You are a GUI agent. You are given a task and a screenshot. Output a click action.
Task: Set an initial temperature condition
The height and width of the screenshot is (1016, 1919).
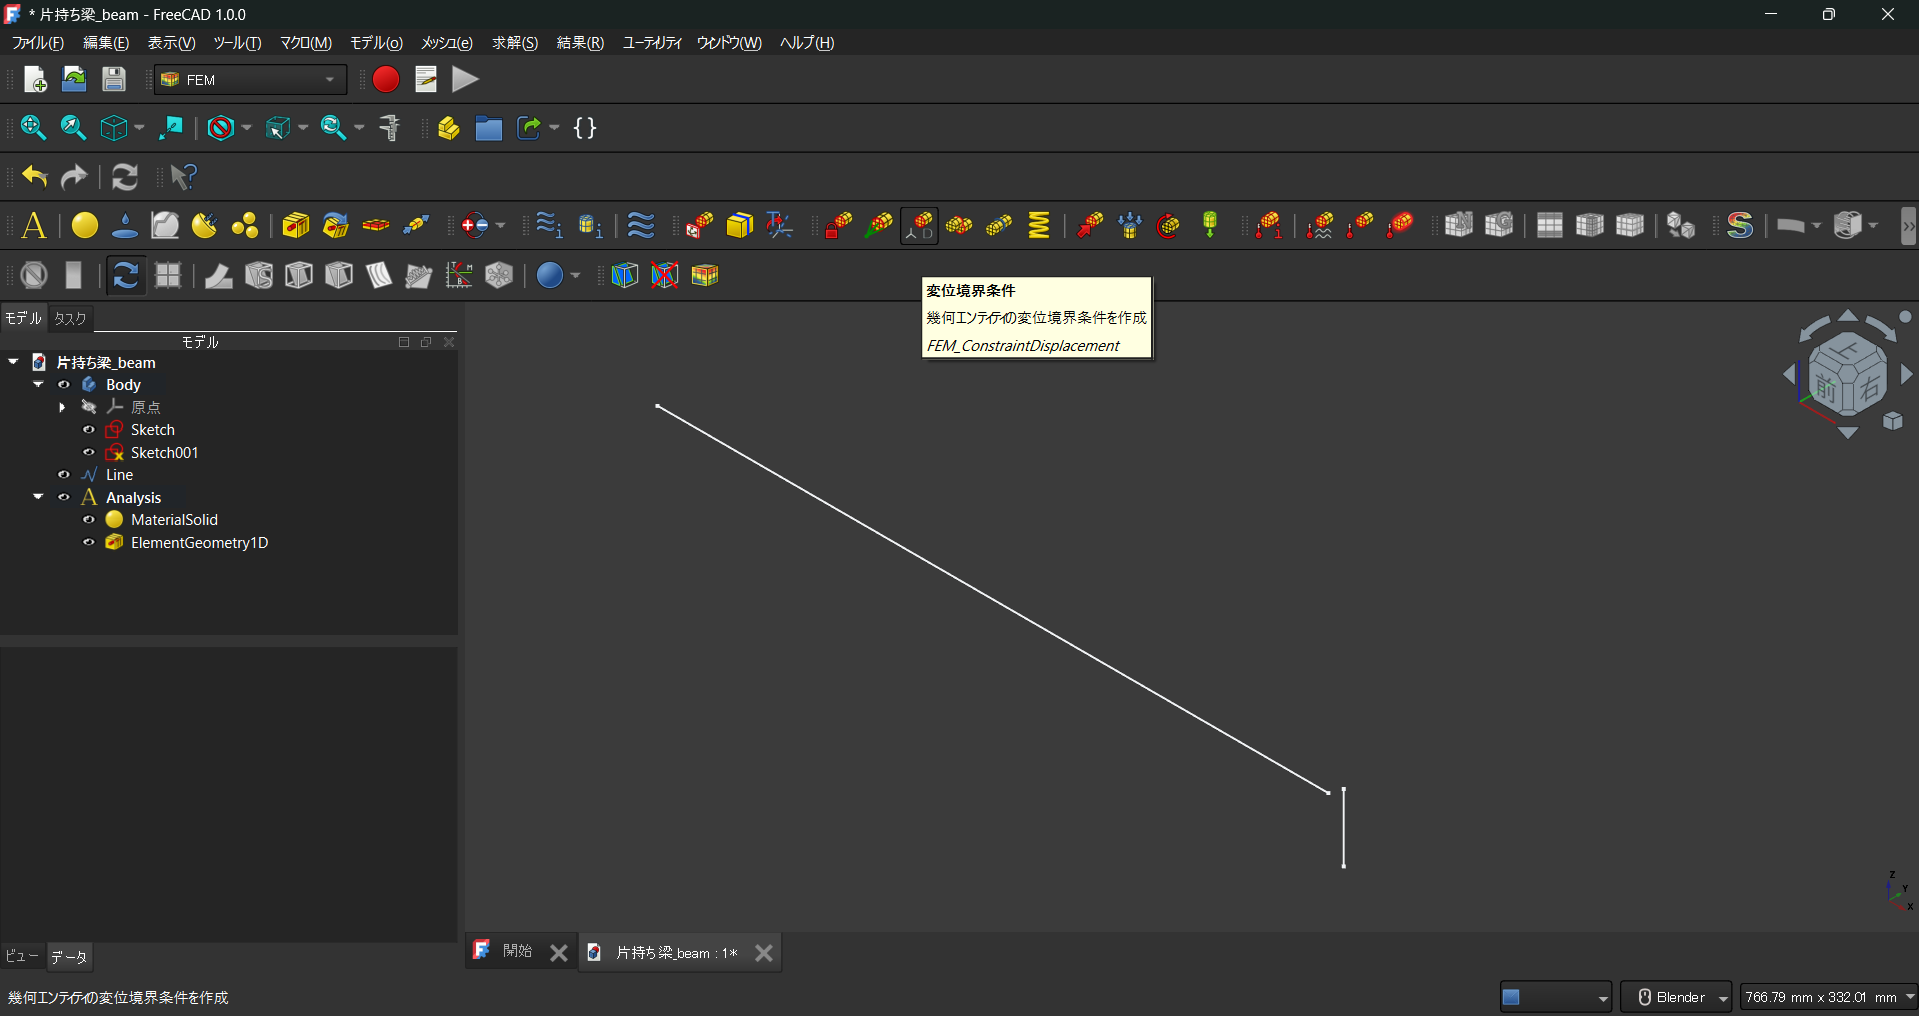[x=1270, y=226]
